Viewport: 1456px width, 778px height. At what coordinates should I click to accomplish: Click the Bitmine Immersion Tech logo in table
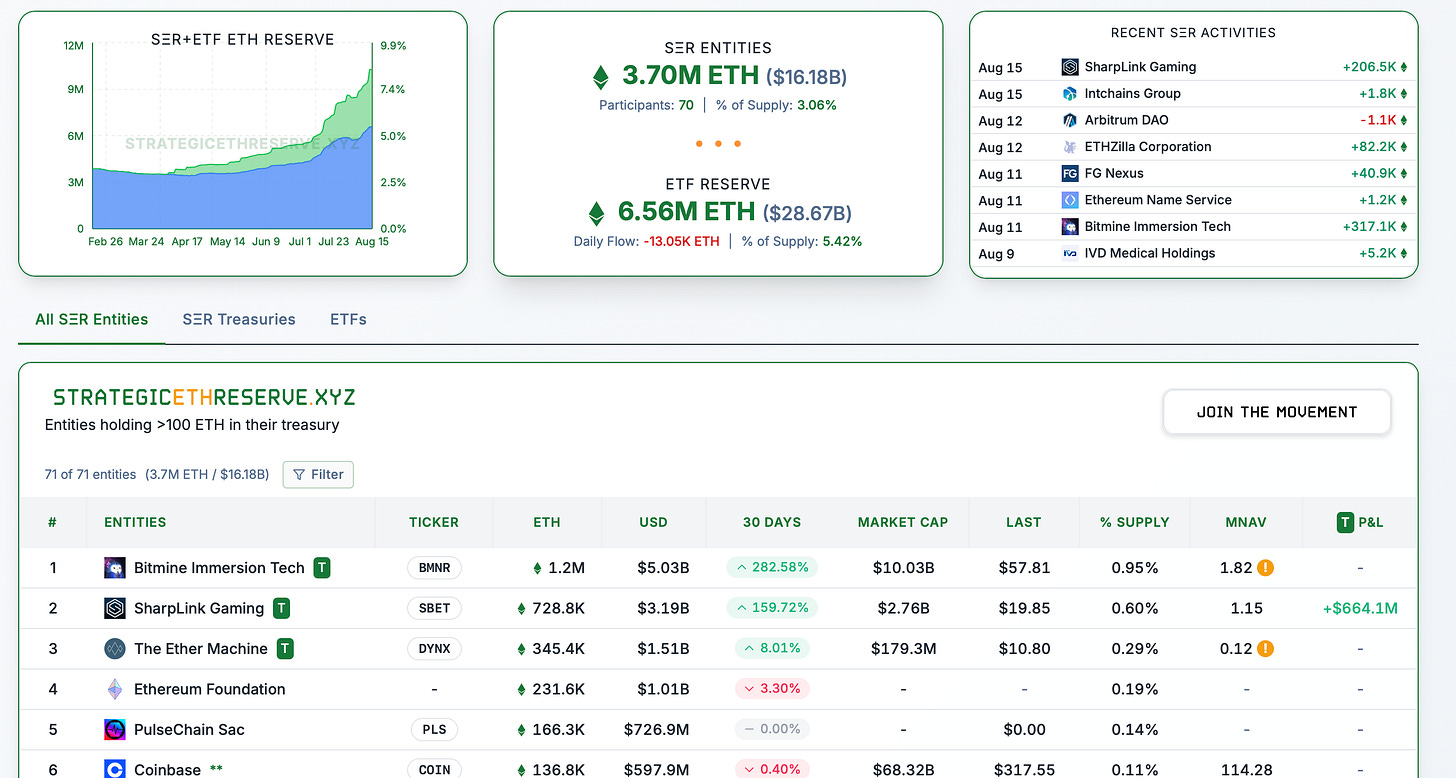point(115,568)
